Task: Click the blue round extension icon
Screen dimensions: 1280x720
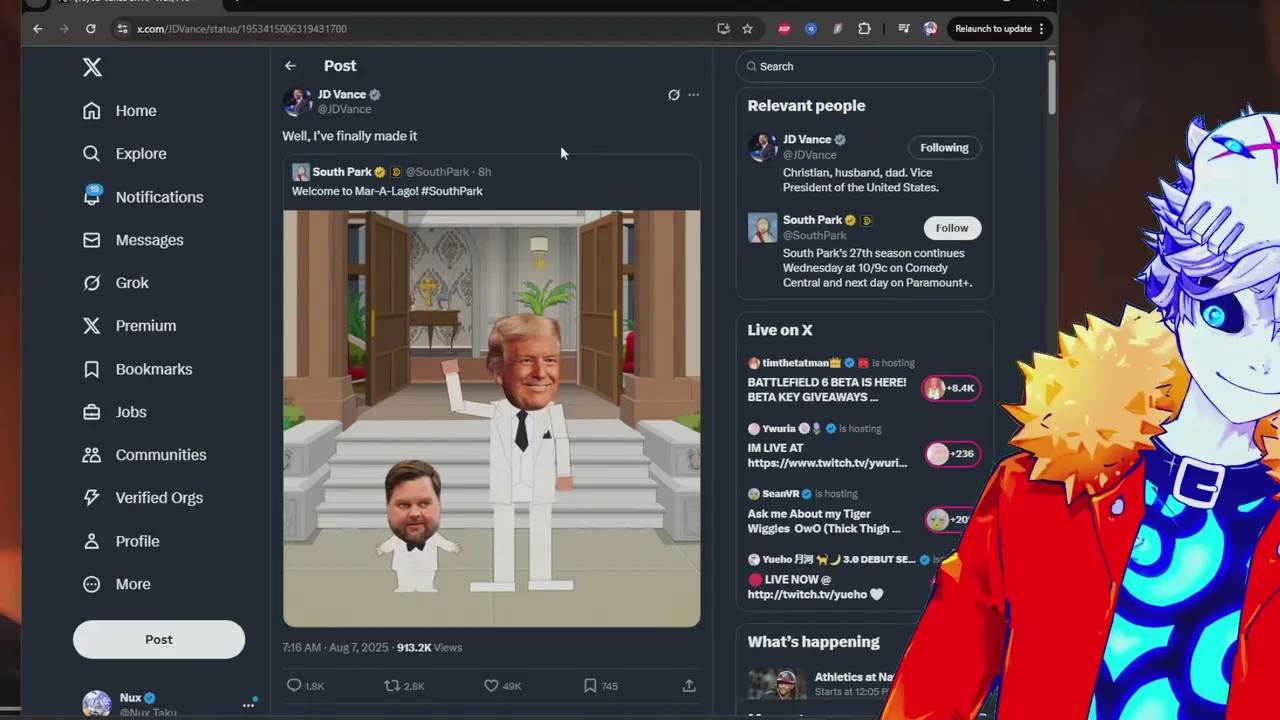Action: pyautogui.click(x=811, y=29)
